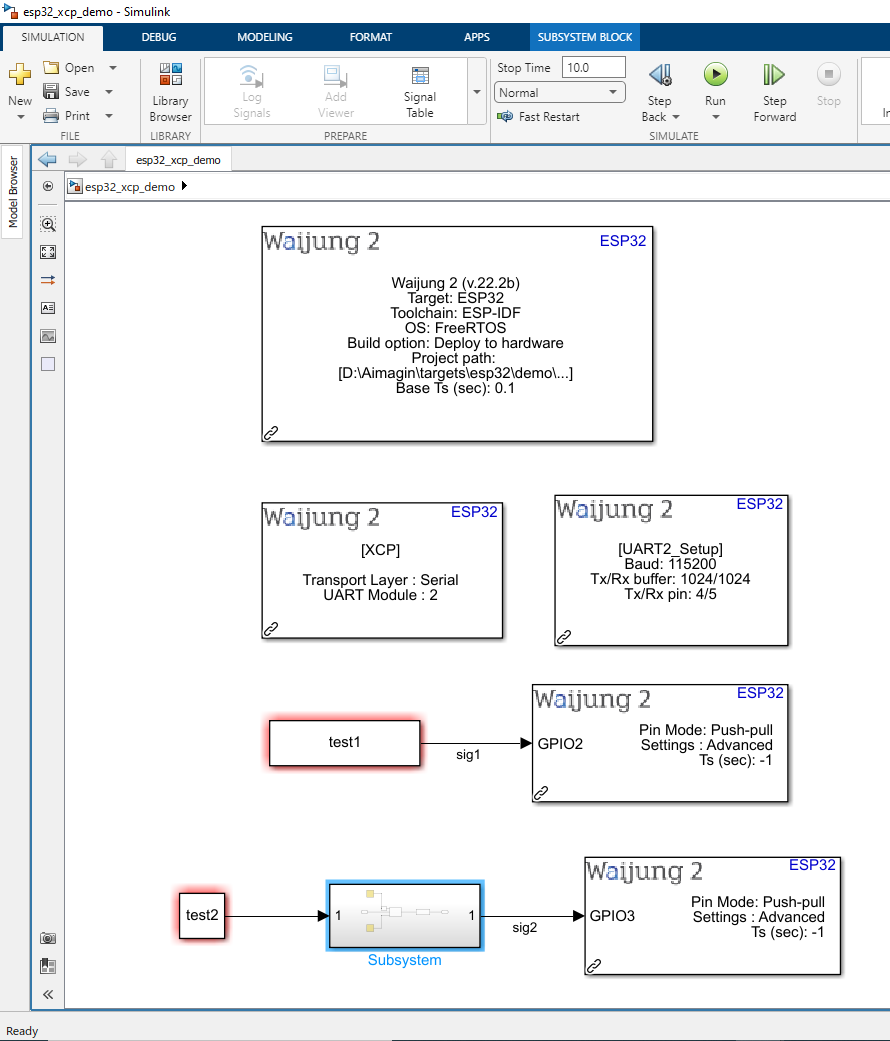Expand the New dropdown arrow
The image size is (890, 1041).
click(x=21, y=118)
